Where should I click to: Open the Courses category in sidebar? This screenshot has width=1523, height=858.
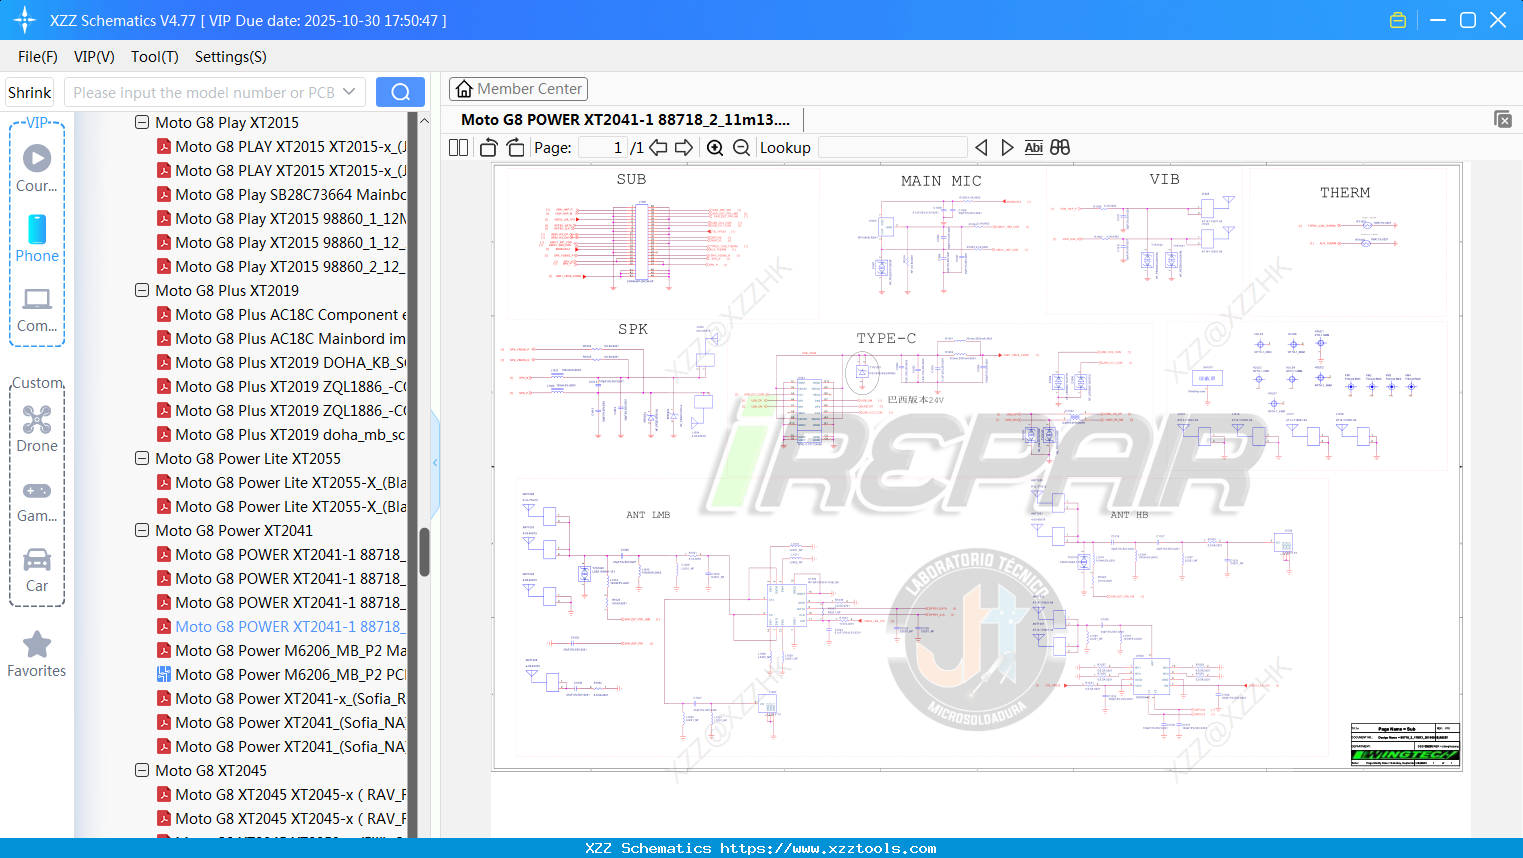pyautogui.click(x=37, y=169)
